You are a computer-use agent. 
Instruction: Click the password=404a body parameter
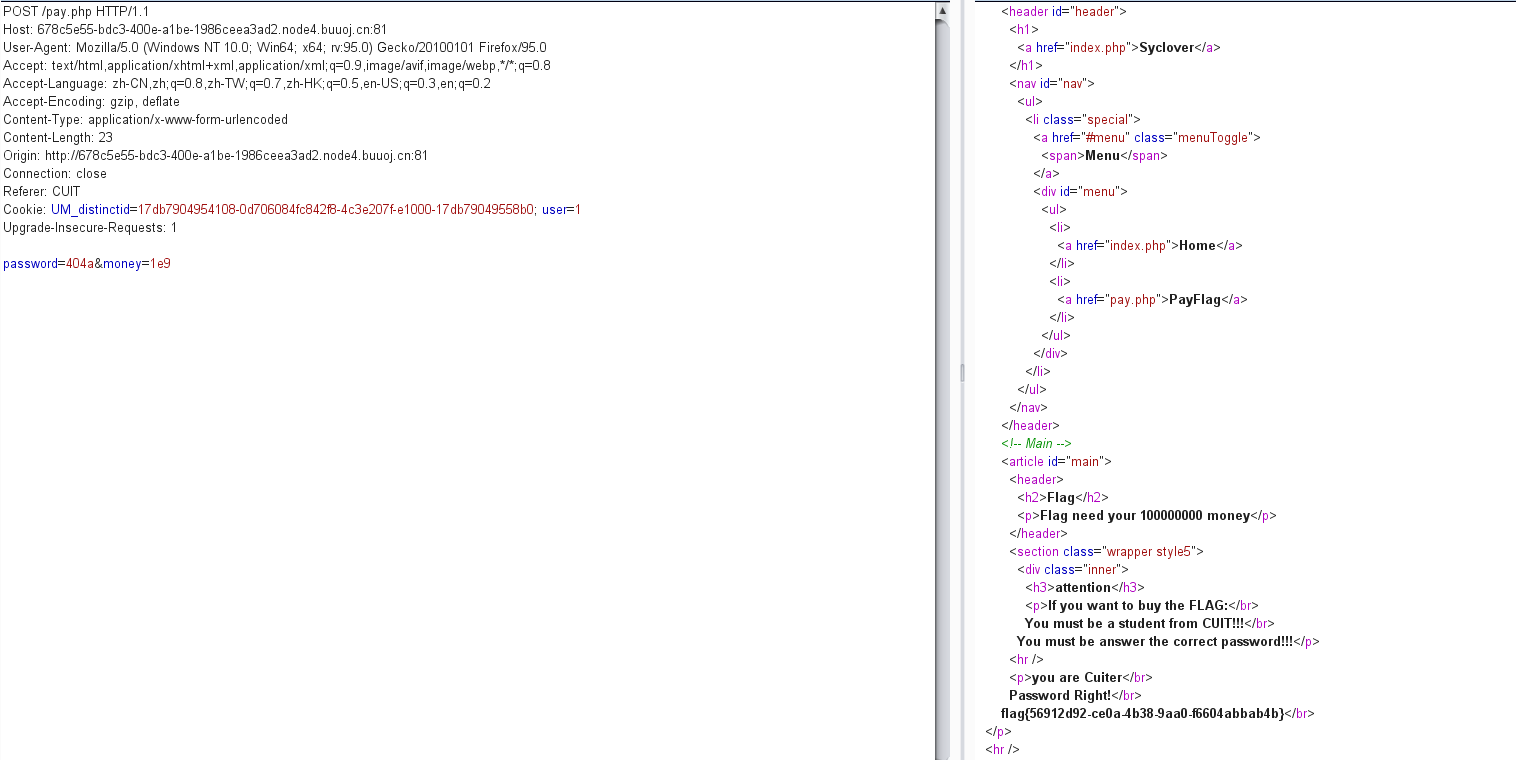48,264
